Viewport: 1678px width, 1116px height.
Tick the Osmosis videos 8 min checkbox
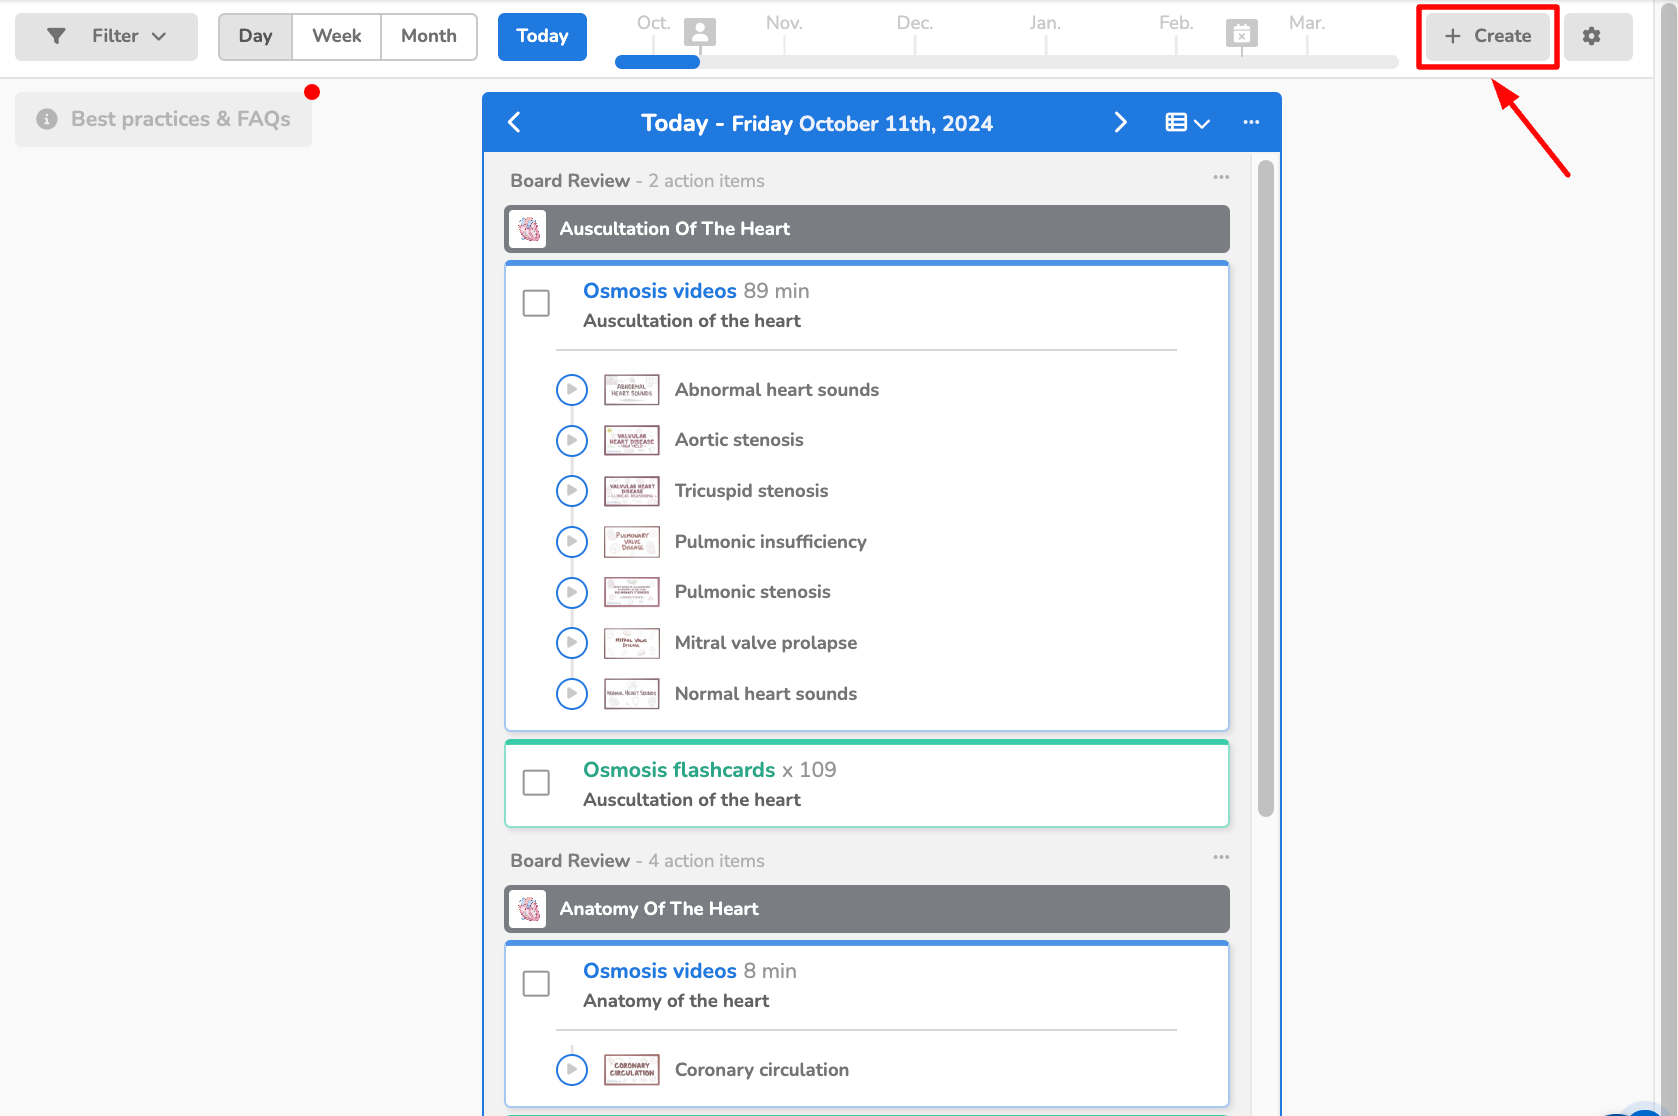(537, 983)
